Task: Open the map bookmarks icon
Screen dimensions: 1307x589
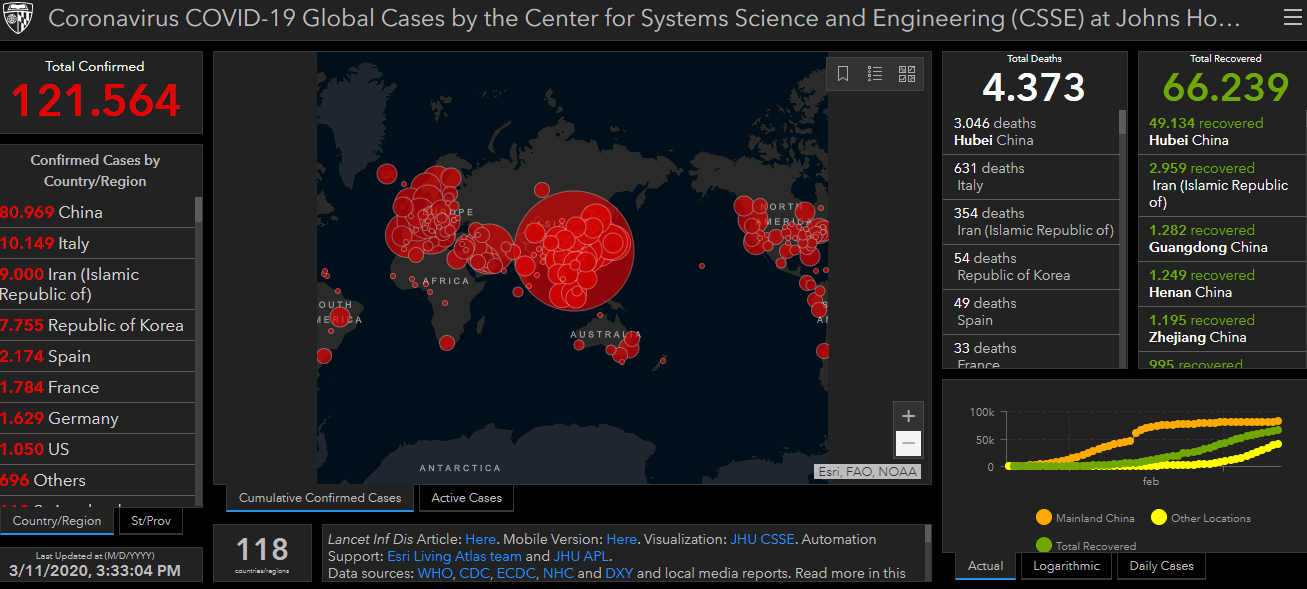Action: [843, 73]
